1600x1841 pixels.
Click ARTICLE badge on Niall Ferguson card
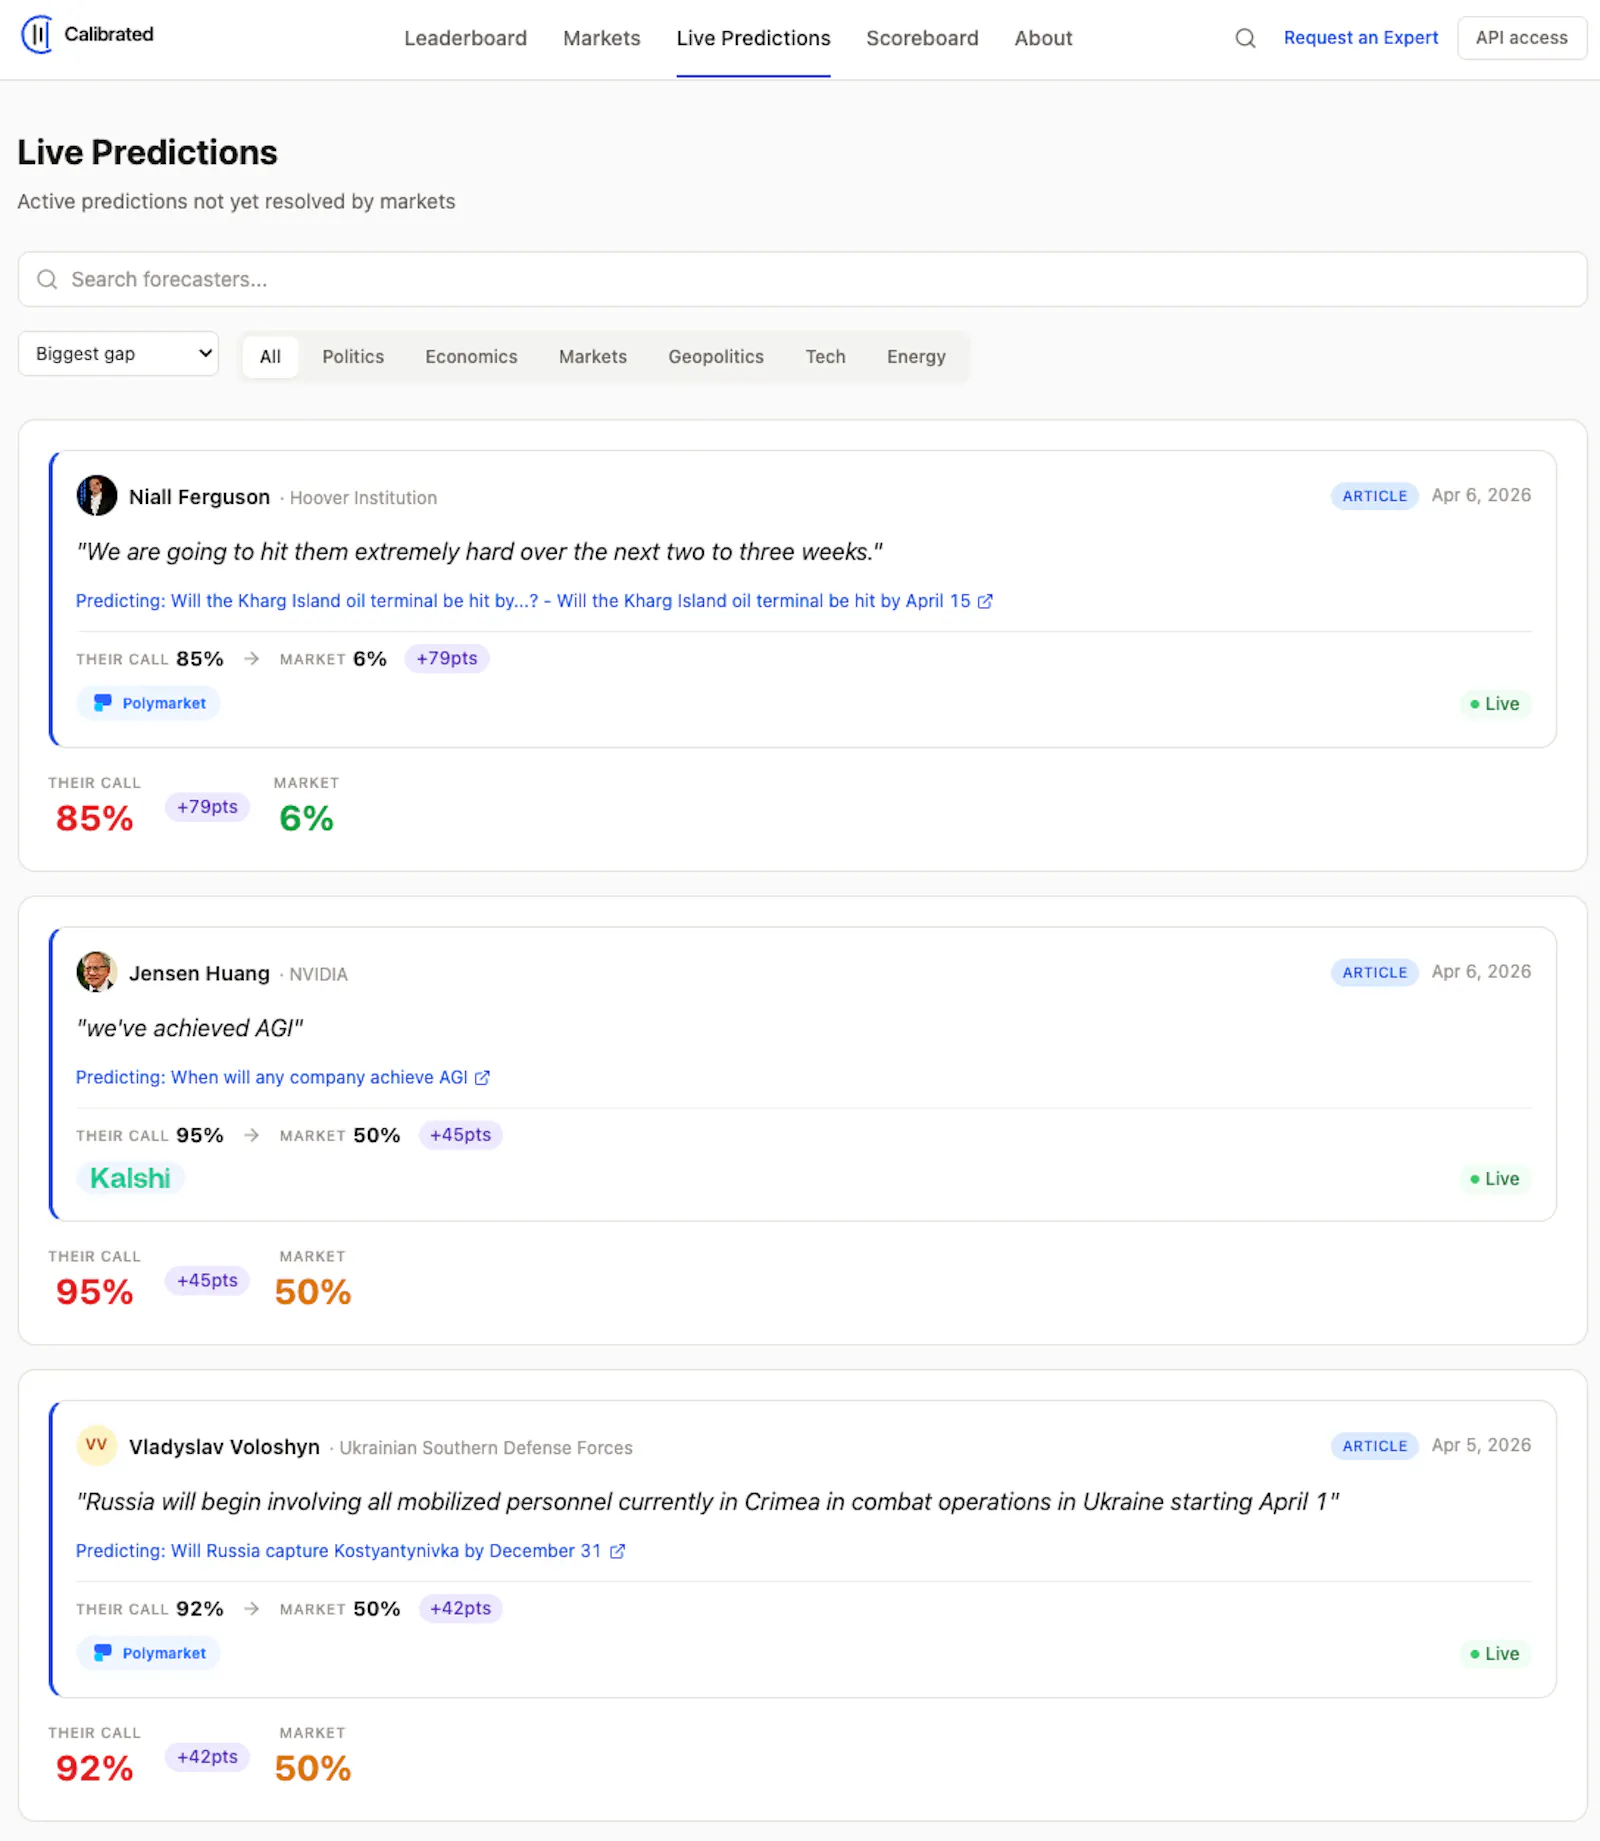tap(1374, 496)
